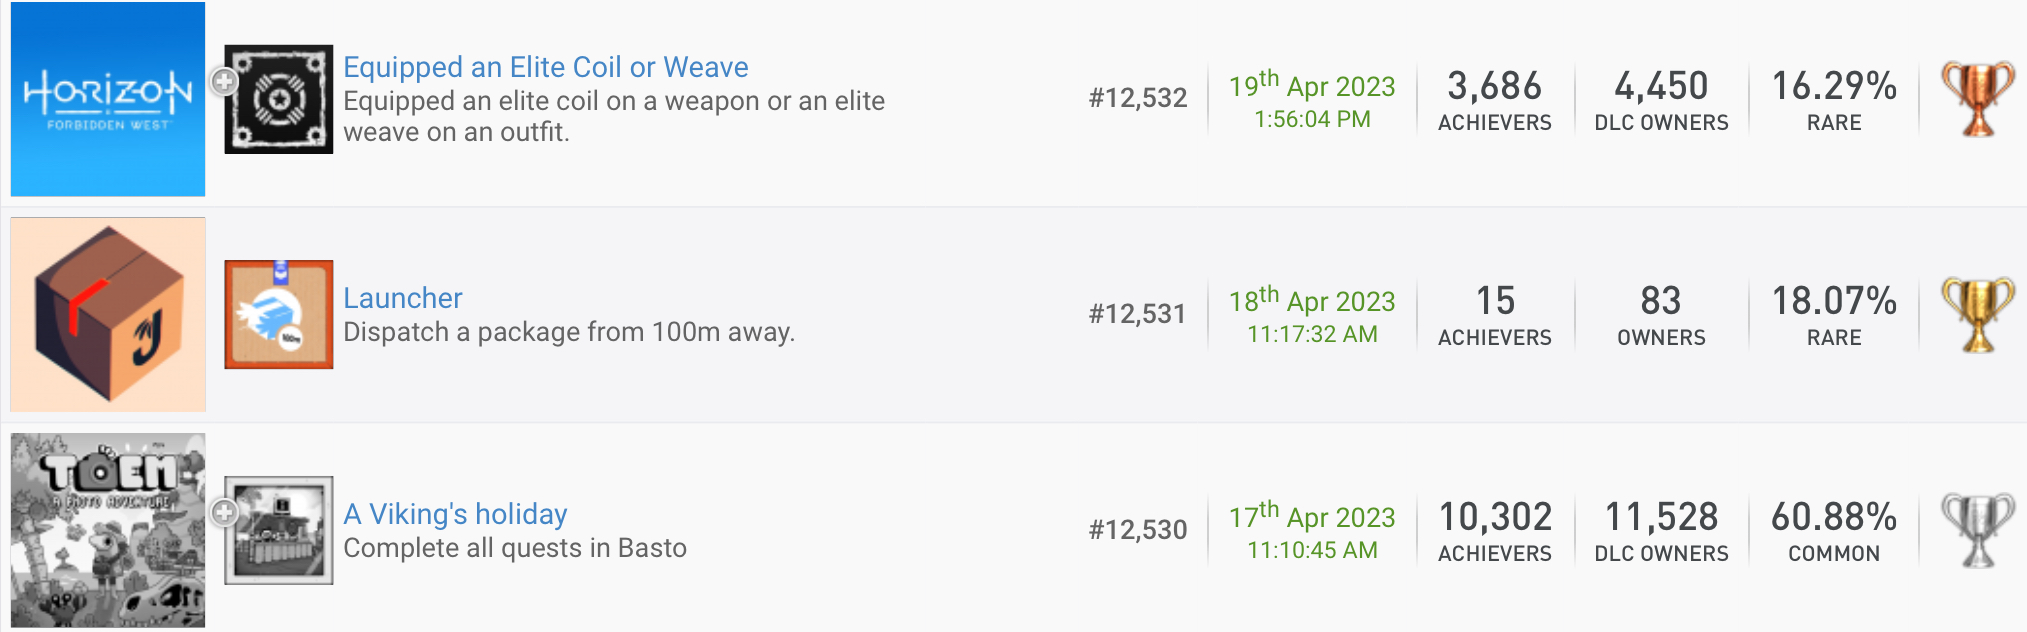Click the 11,528 DLC owners count
The height and width of the screenshot is (632, 2027).
click(1661, 518)
